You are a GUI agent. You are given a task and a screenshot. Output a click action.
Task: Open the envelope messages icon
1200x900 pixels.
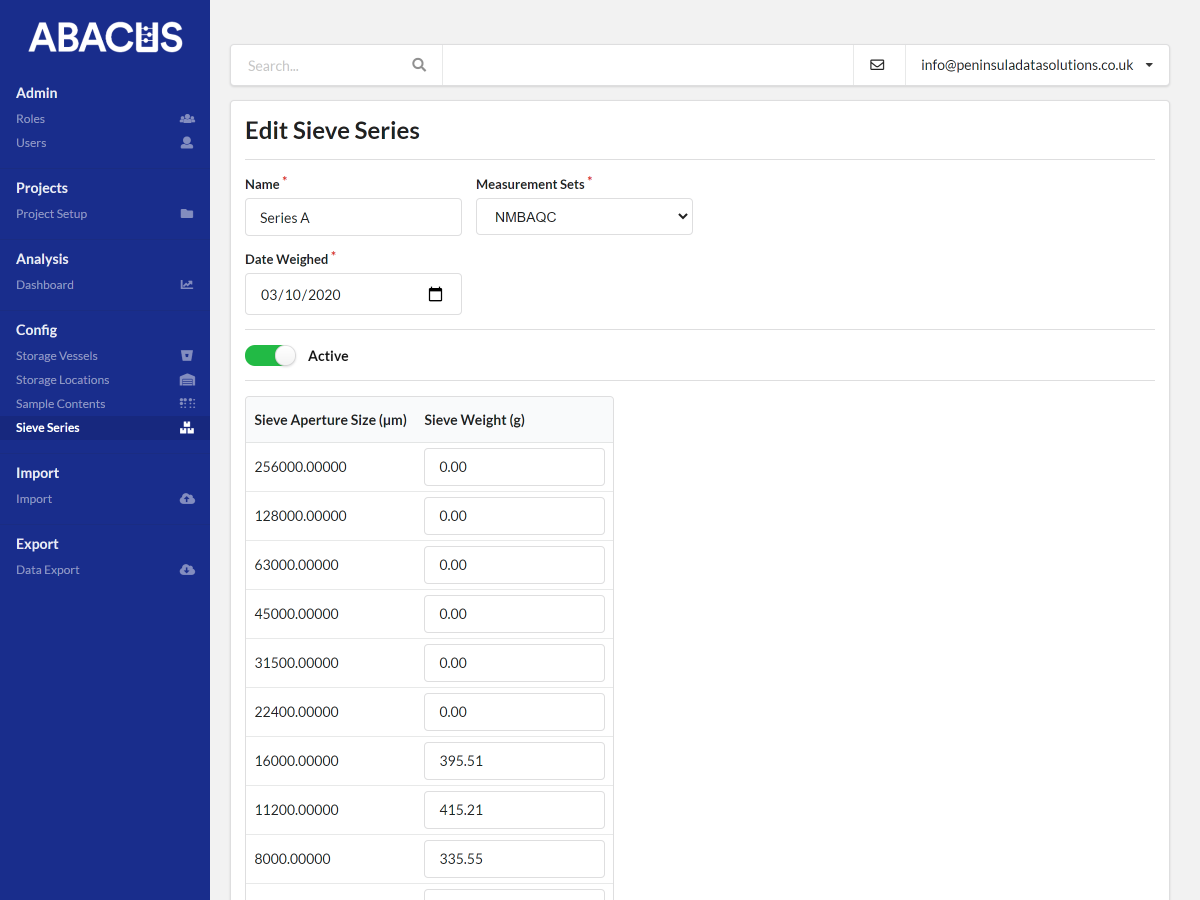[x=877, y=65]
